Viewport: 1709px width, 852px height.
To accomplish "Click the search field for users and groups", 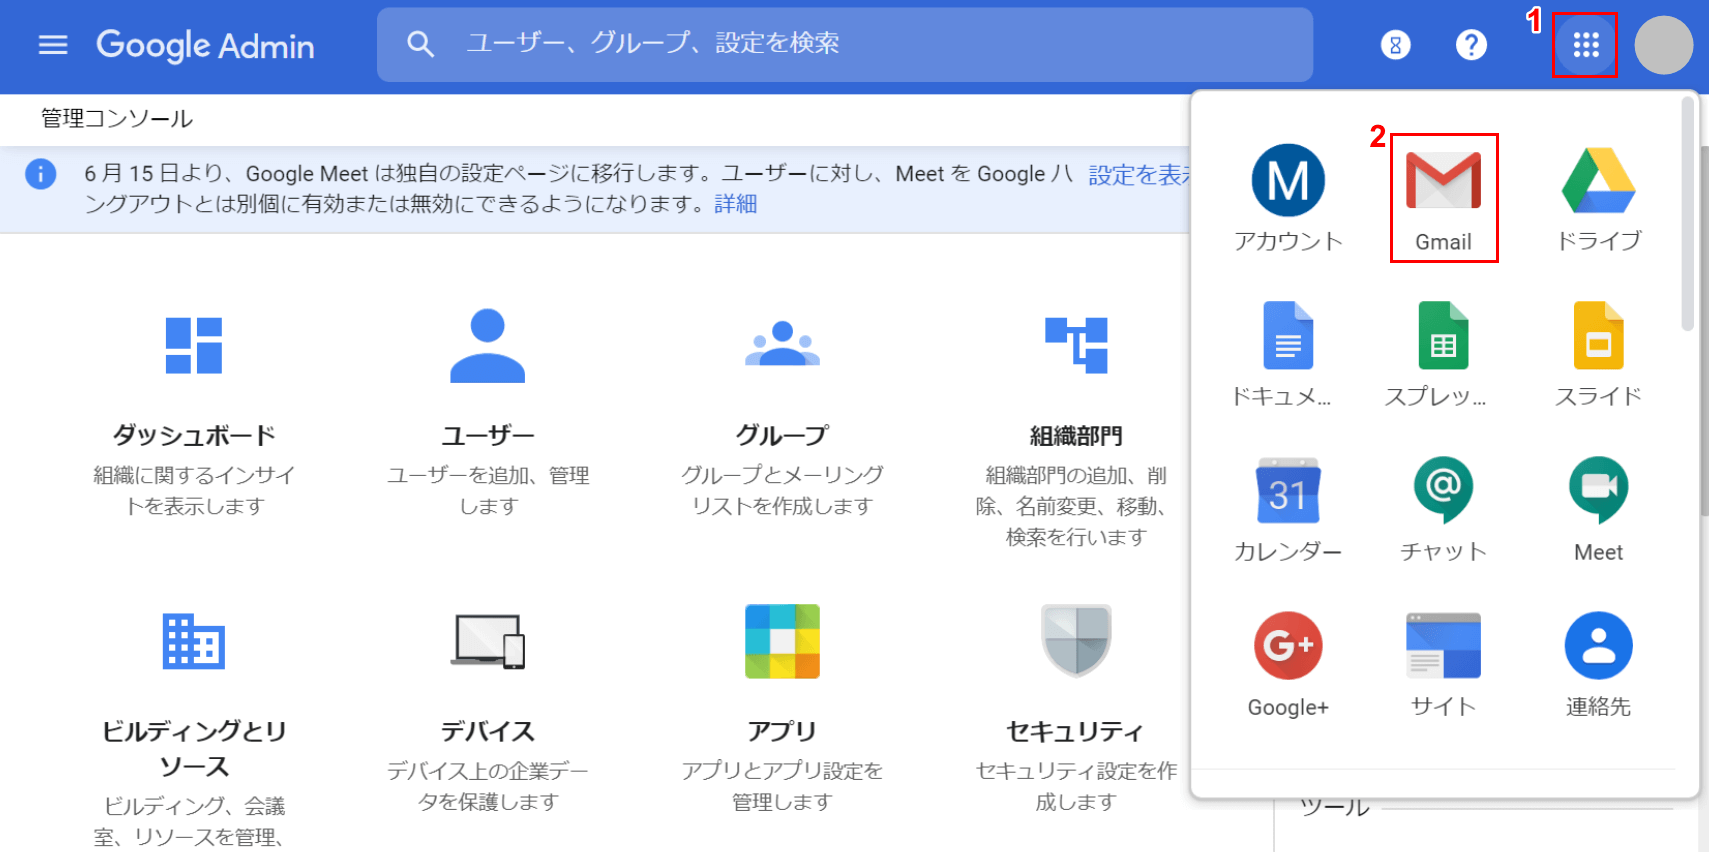I will click(860, 44).
